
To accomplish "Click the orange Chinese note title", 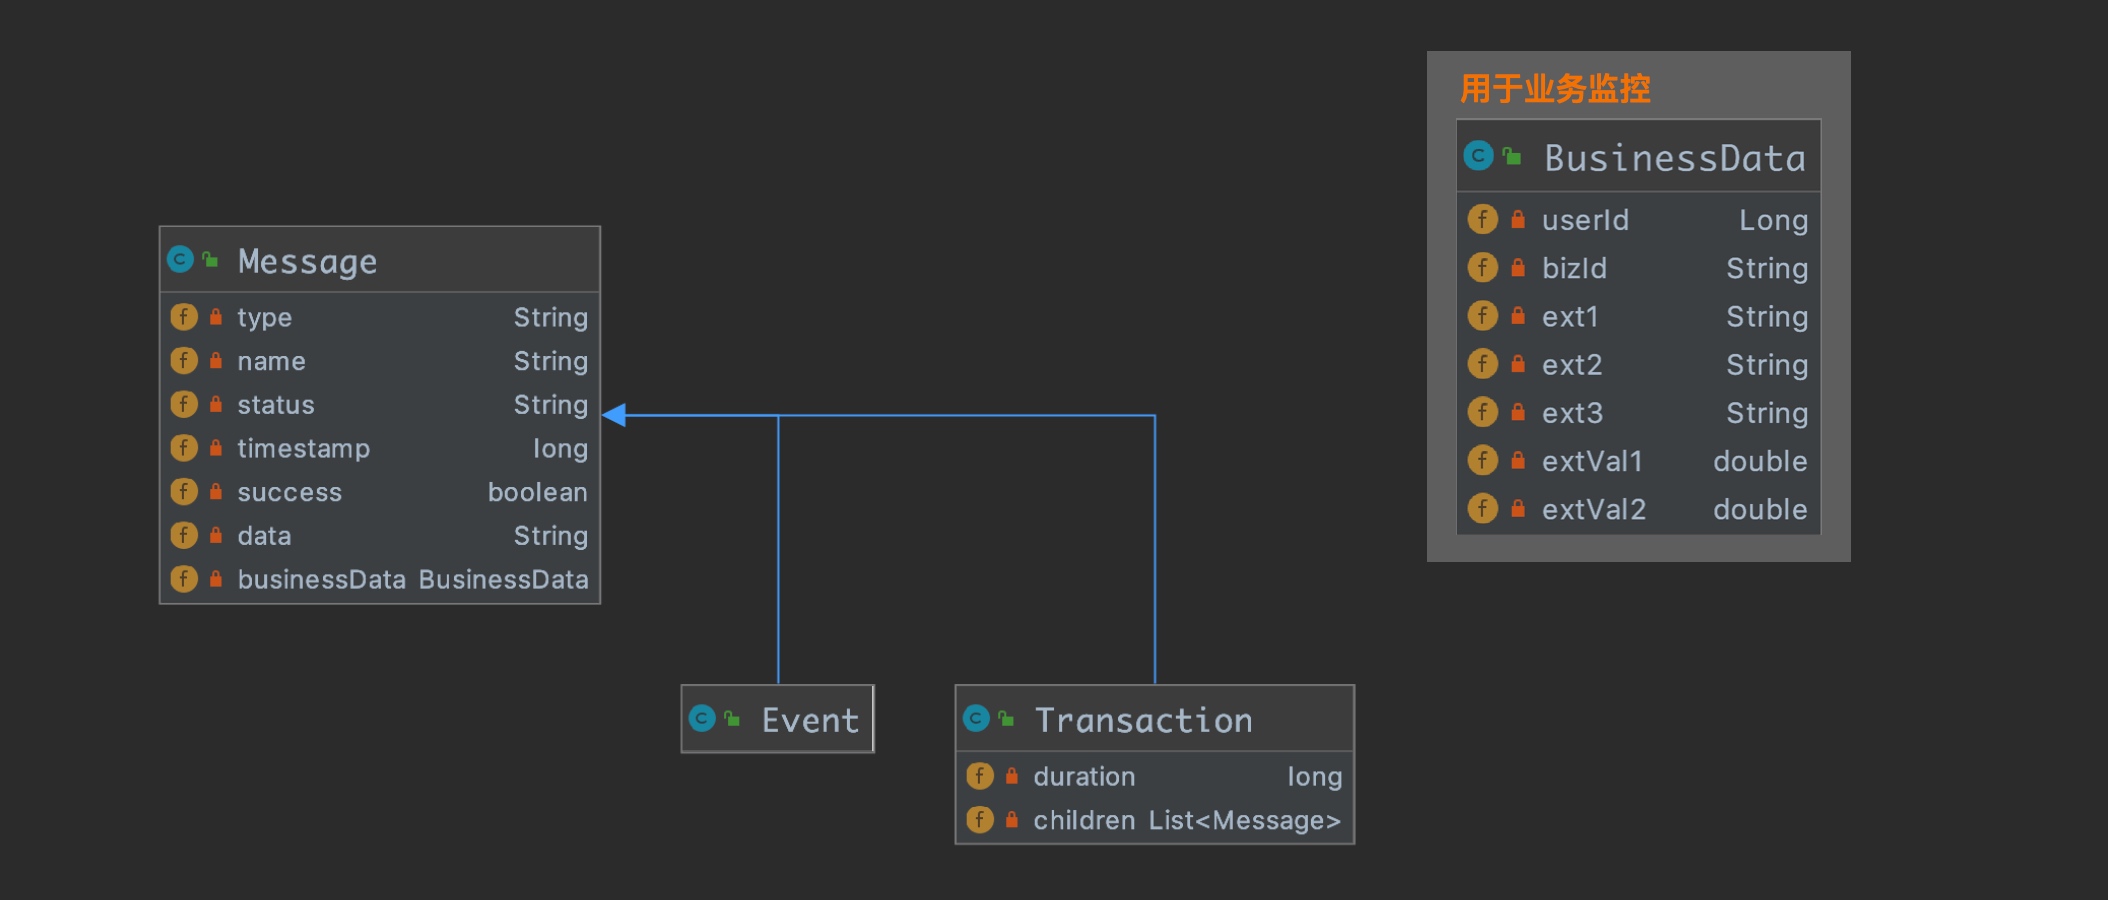I will pos(1554,89).
